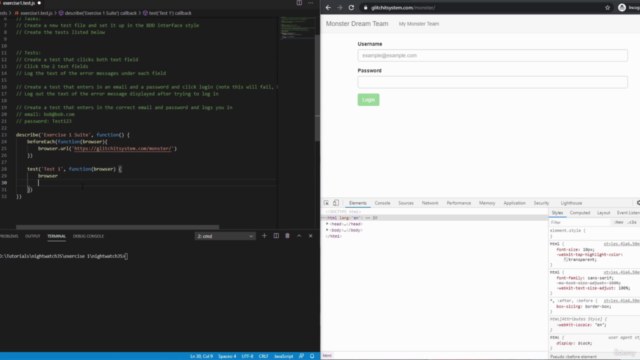Viewport: 640px width, 360px height.
Task: Open the DevTools Lighthouse tab
Action: pos(571,203)
